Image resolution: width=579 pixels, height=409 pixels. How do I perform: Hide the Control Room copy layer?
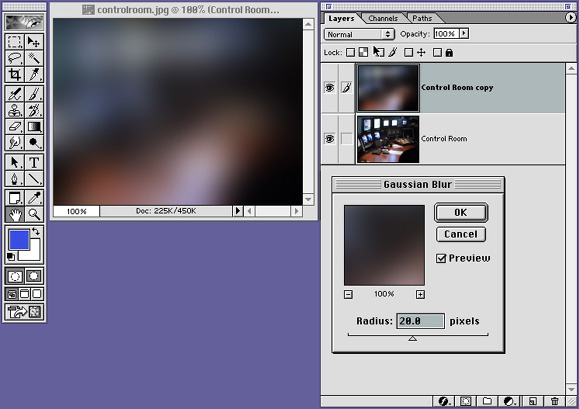(329, 87)
